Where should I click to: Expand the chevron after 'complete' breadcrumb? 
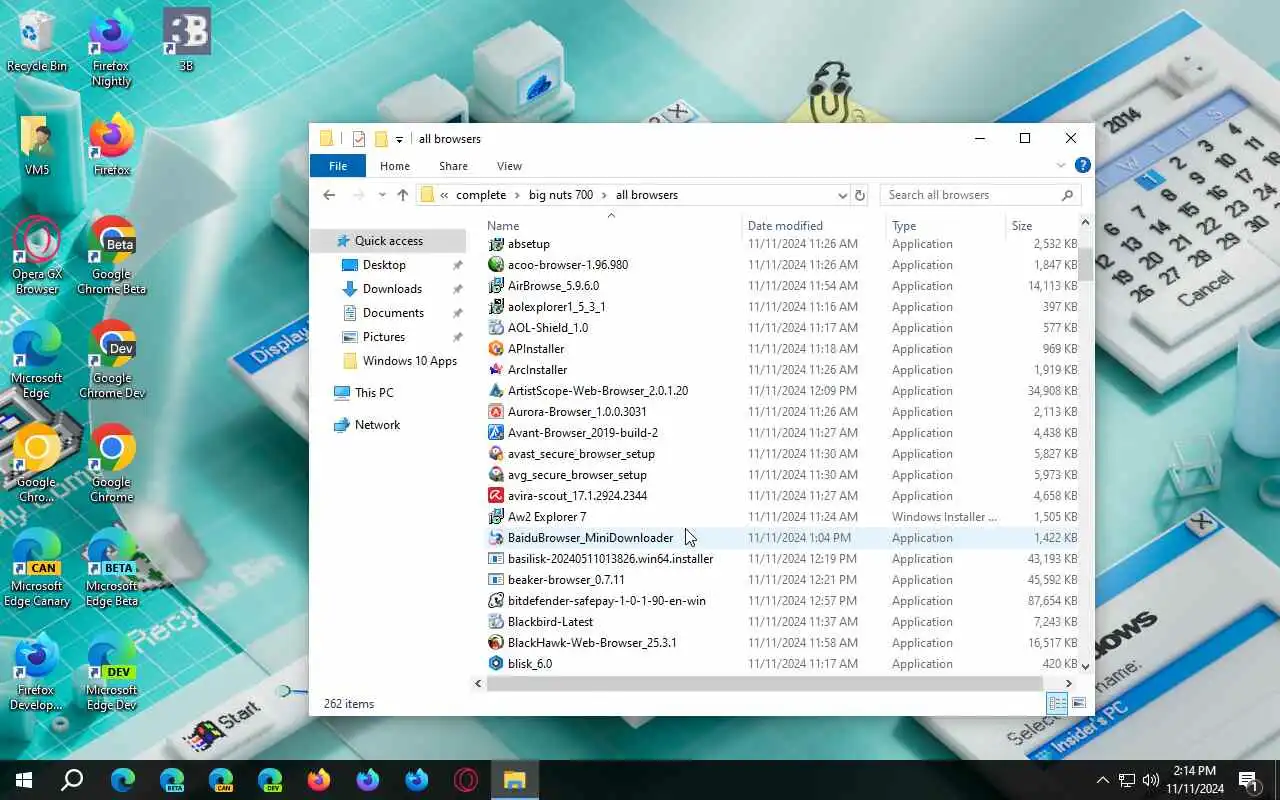click(517, 195)
